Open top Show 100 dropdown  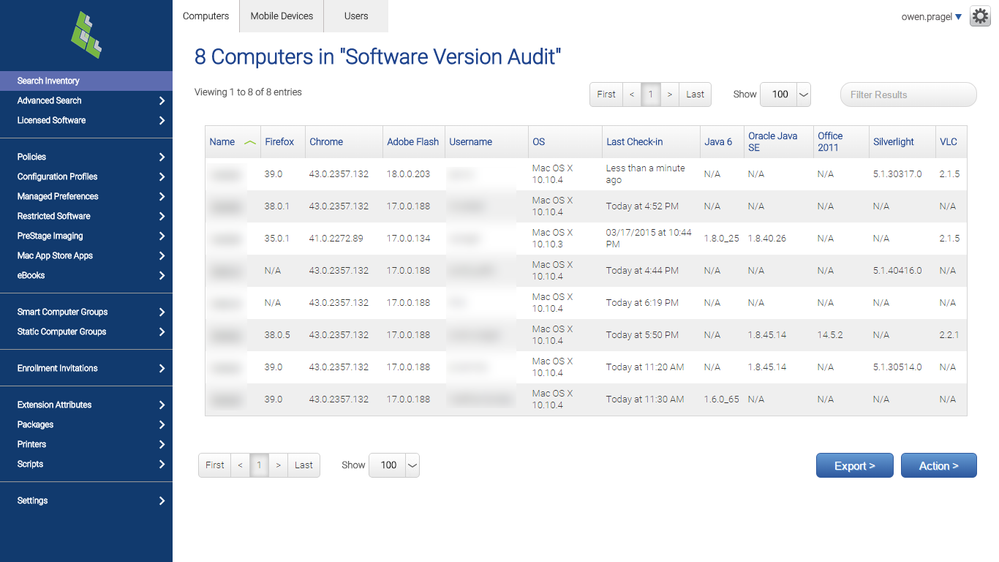785,94
